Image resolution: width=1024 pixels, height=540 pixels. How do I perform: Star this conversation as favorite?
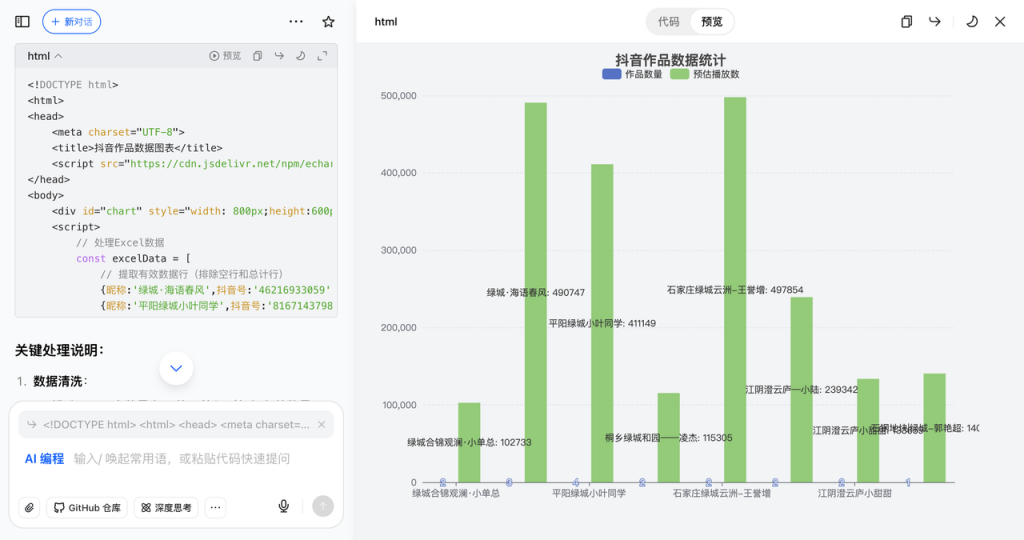click(x=328, y=22)
